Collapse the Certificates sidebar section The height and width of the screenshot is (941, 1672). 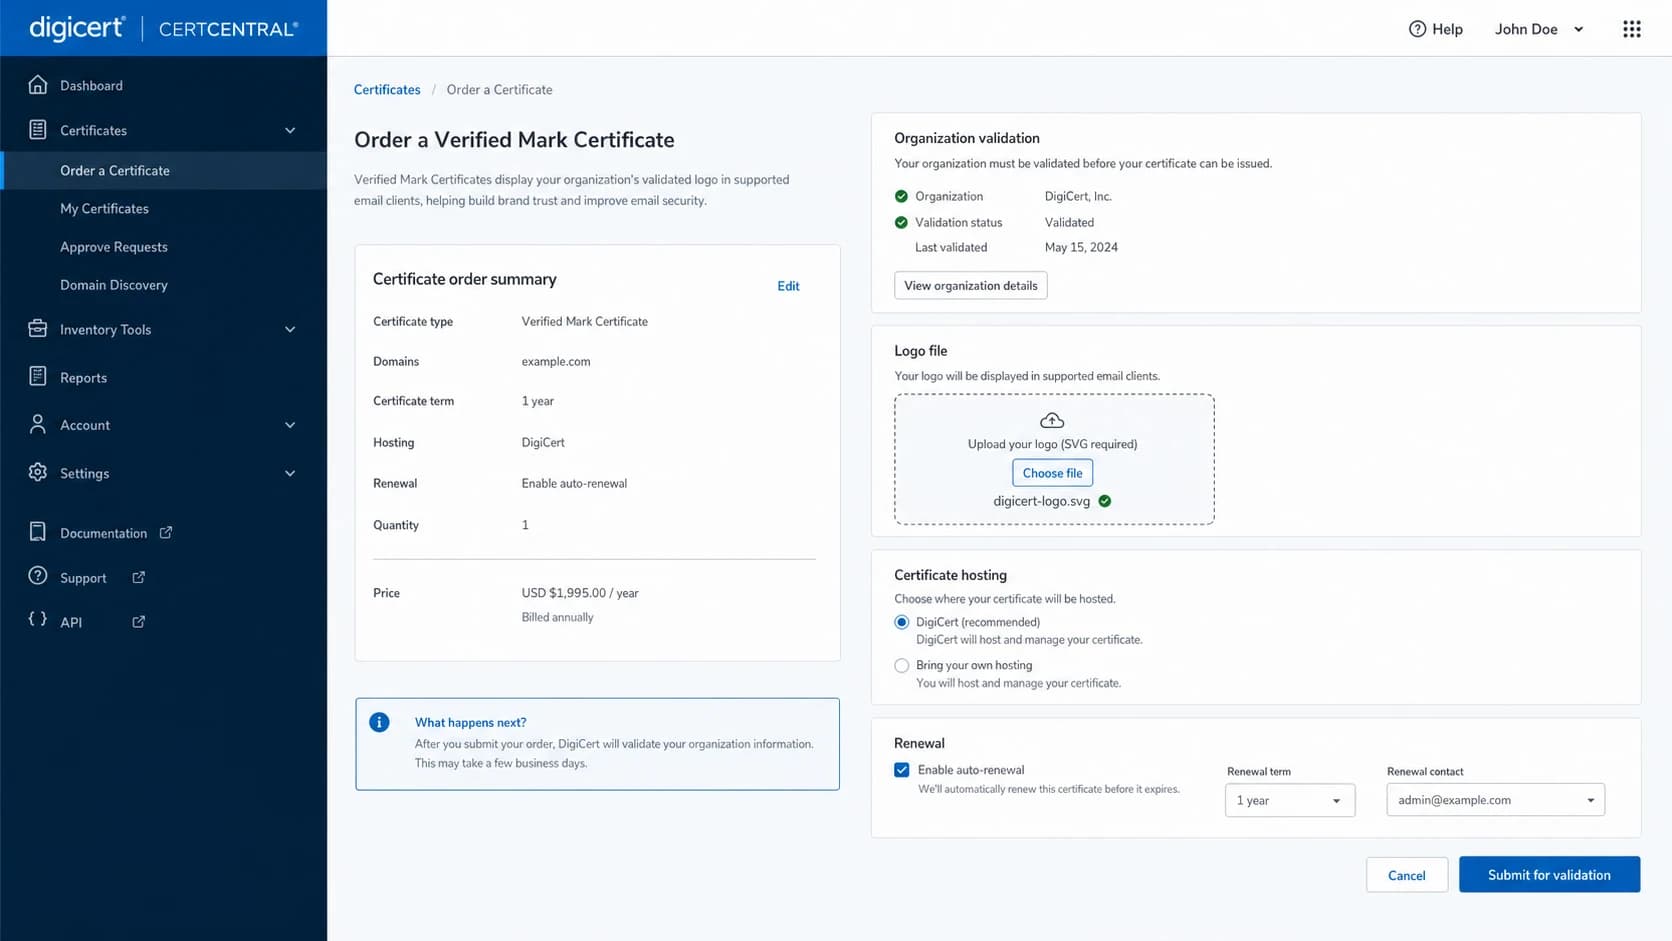pos(290,130)
